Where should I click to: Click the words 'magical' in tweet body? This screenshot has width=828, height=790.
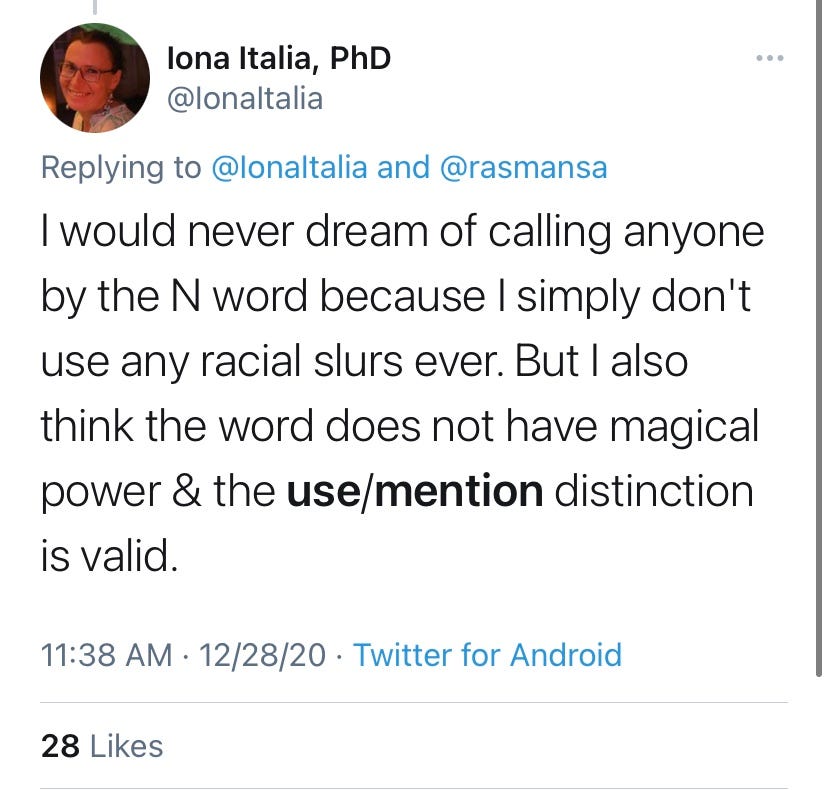tap(684, 427)
